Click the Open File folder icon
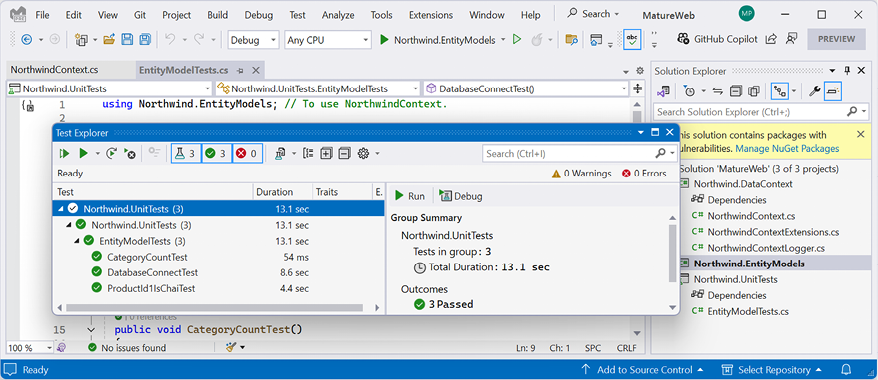878x380 pixels. [x=109, y=40]
